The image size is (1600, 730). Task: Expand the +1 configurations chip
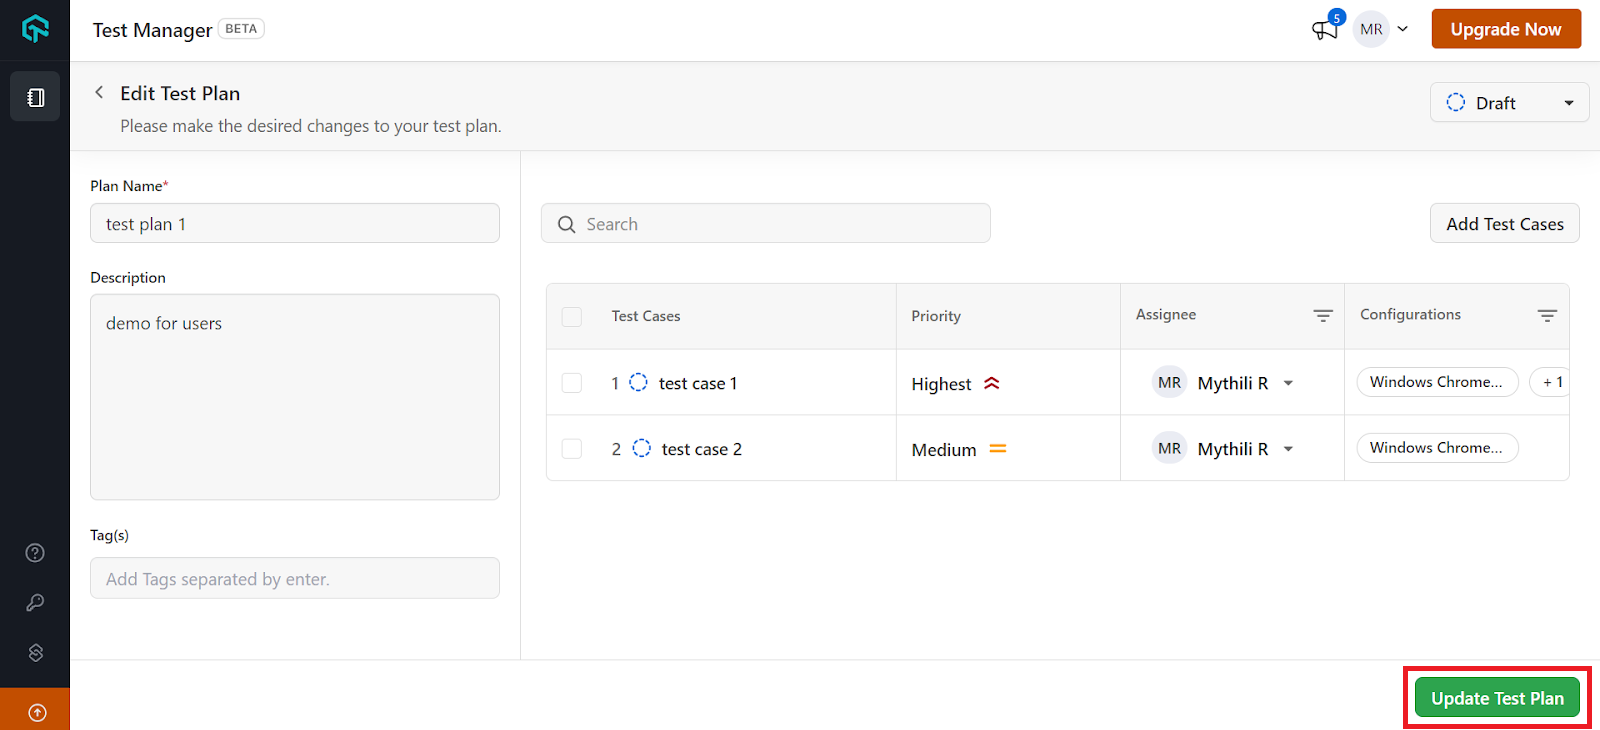point(1551,382)
